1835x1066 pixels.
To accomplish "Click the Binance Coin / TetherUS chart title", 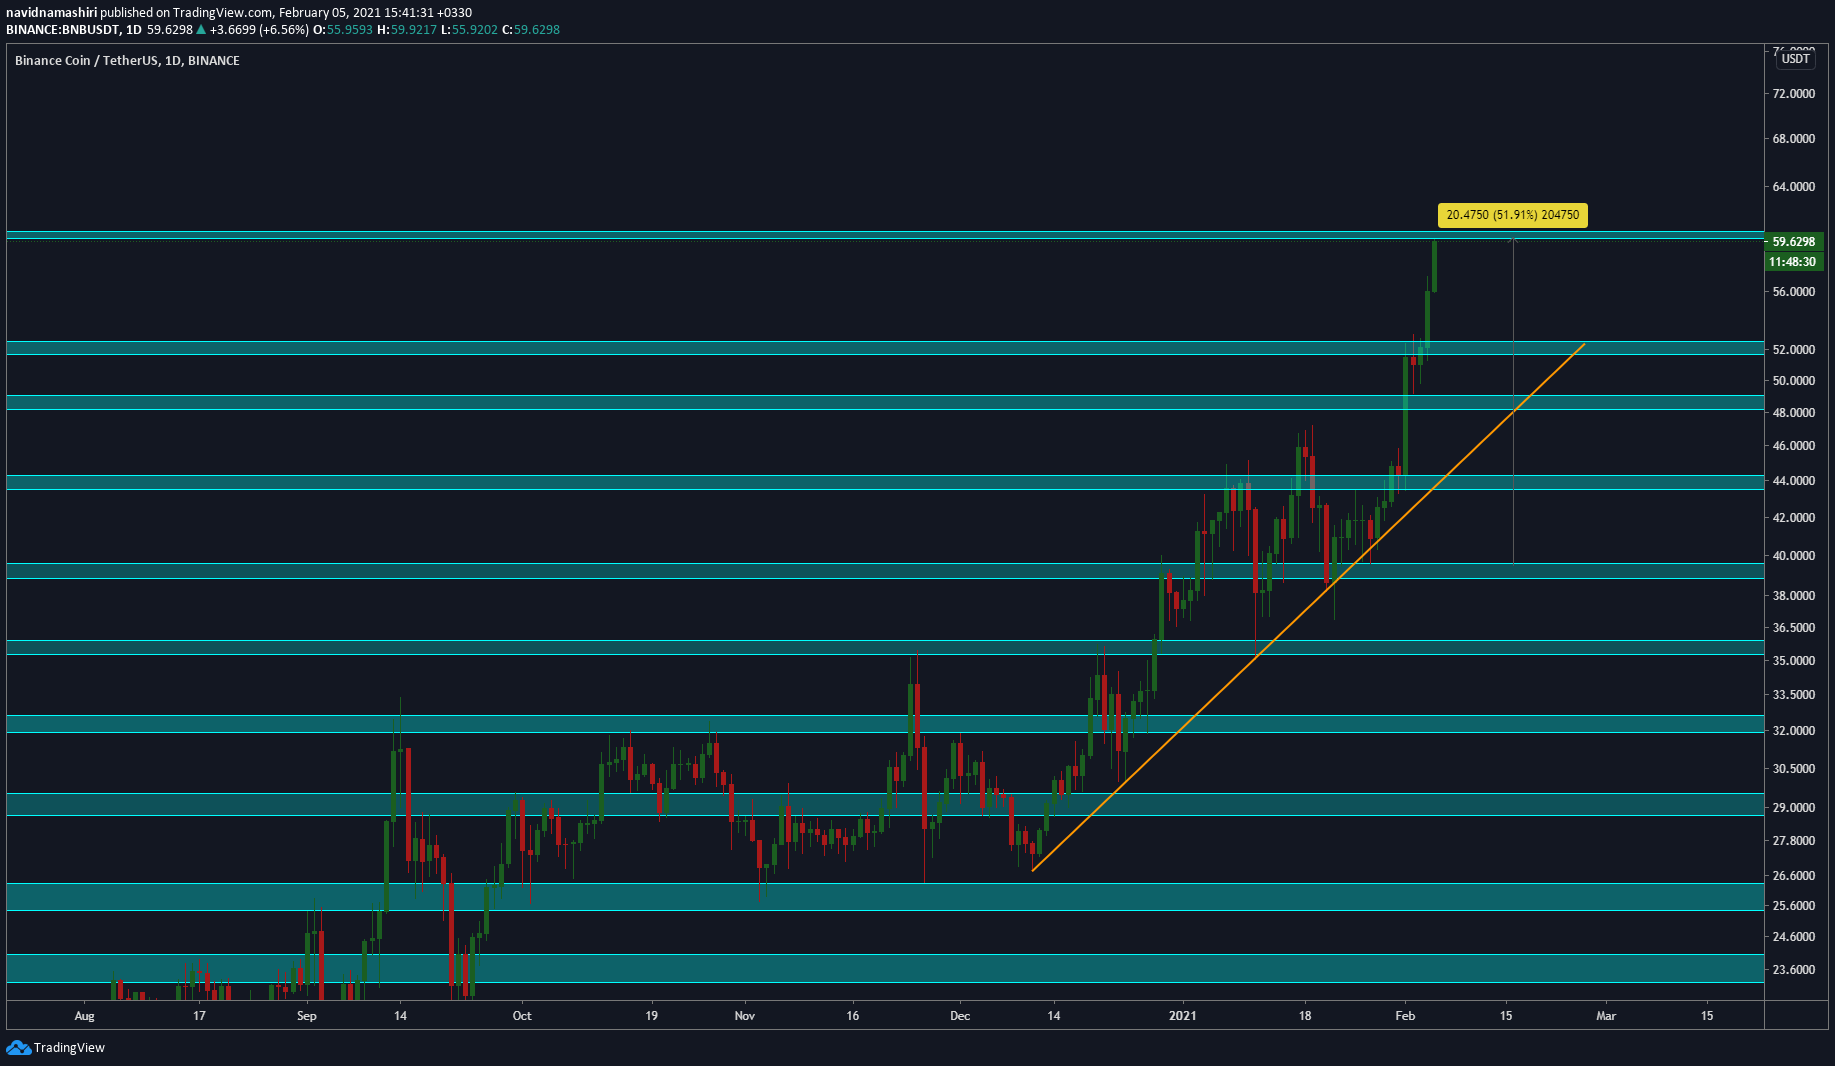I will click(x=127, y=61).
